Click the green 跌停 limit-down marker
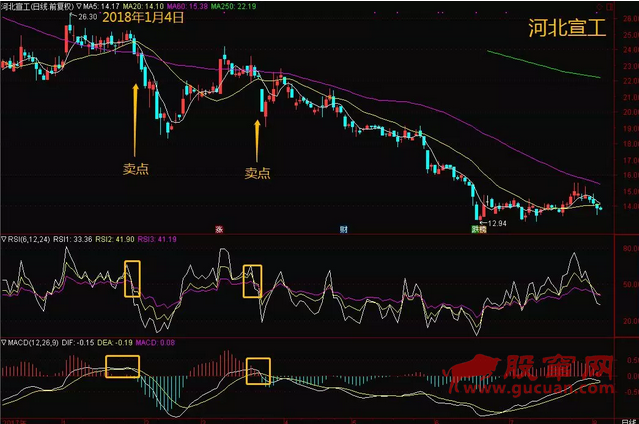 point(481,228)
